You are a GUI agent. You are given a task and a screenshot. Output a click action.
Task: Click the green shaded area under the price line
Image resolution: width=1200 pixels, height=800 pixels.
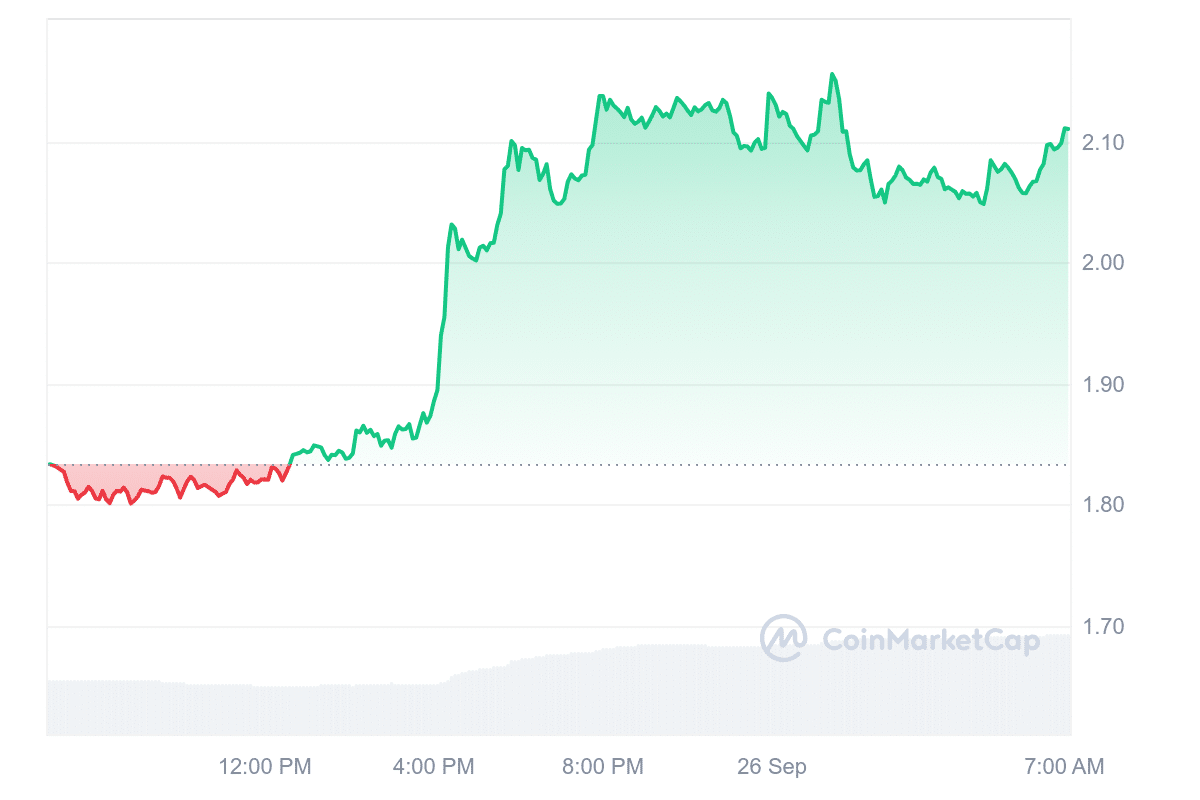[x=700, y=300]
